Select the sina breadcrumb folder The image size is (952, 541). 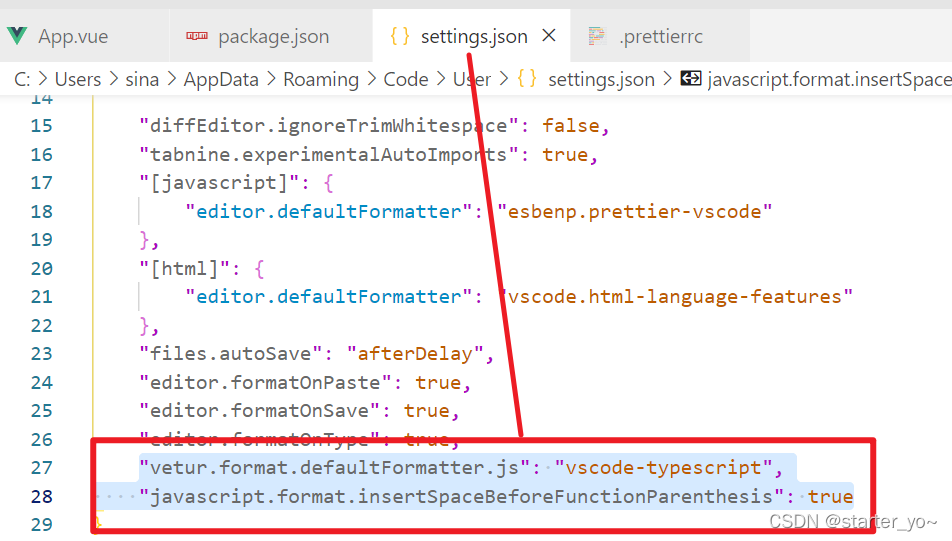tap(142, 79)
